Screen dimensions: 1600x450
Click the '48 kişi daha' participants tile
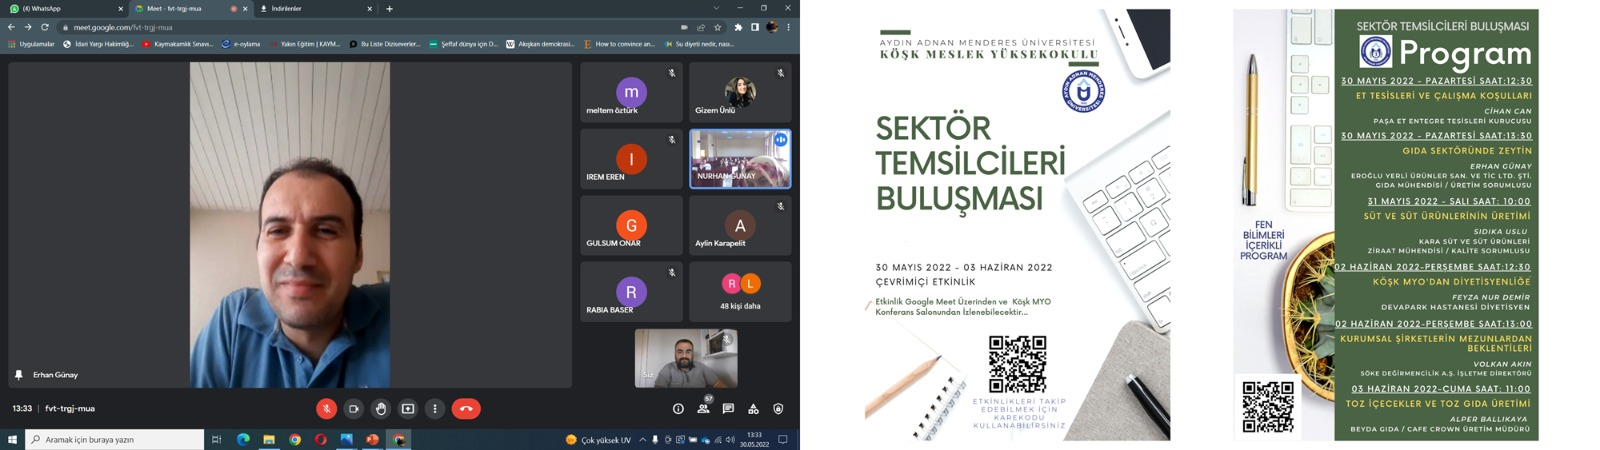click(740, 292)
